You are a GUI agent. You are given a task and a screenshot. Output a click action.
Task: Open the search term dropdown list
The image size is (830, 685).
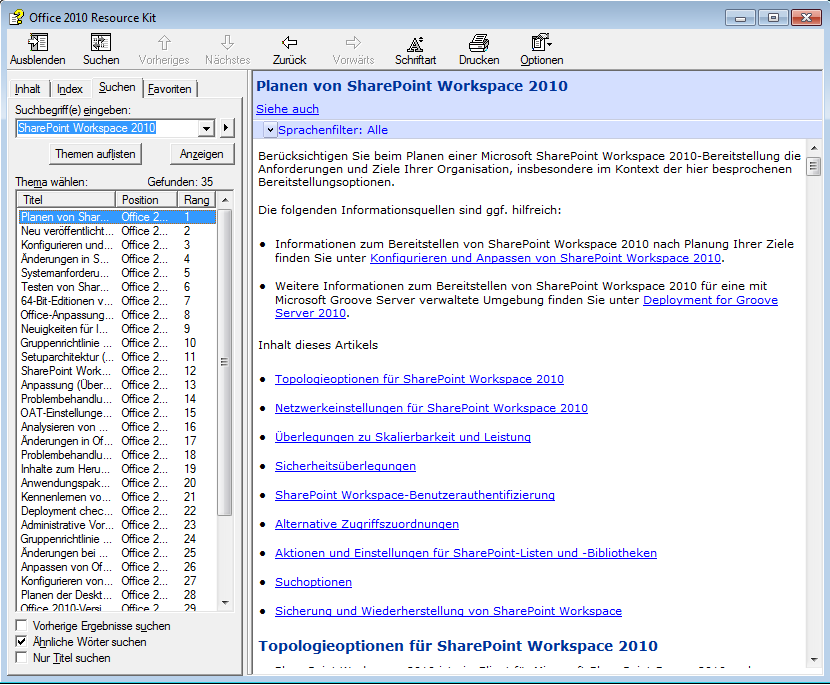click(207, 128)
